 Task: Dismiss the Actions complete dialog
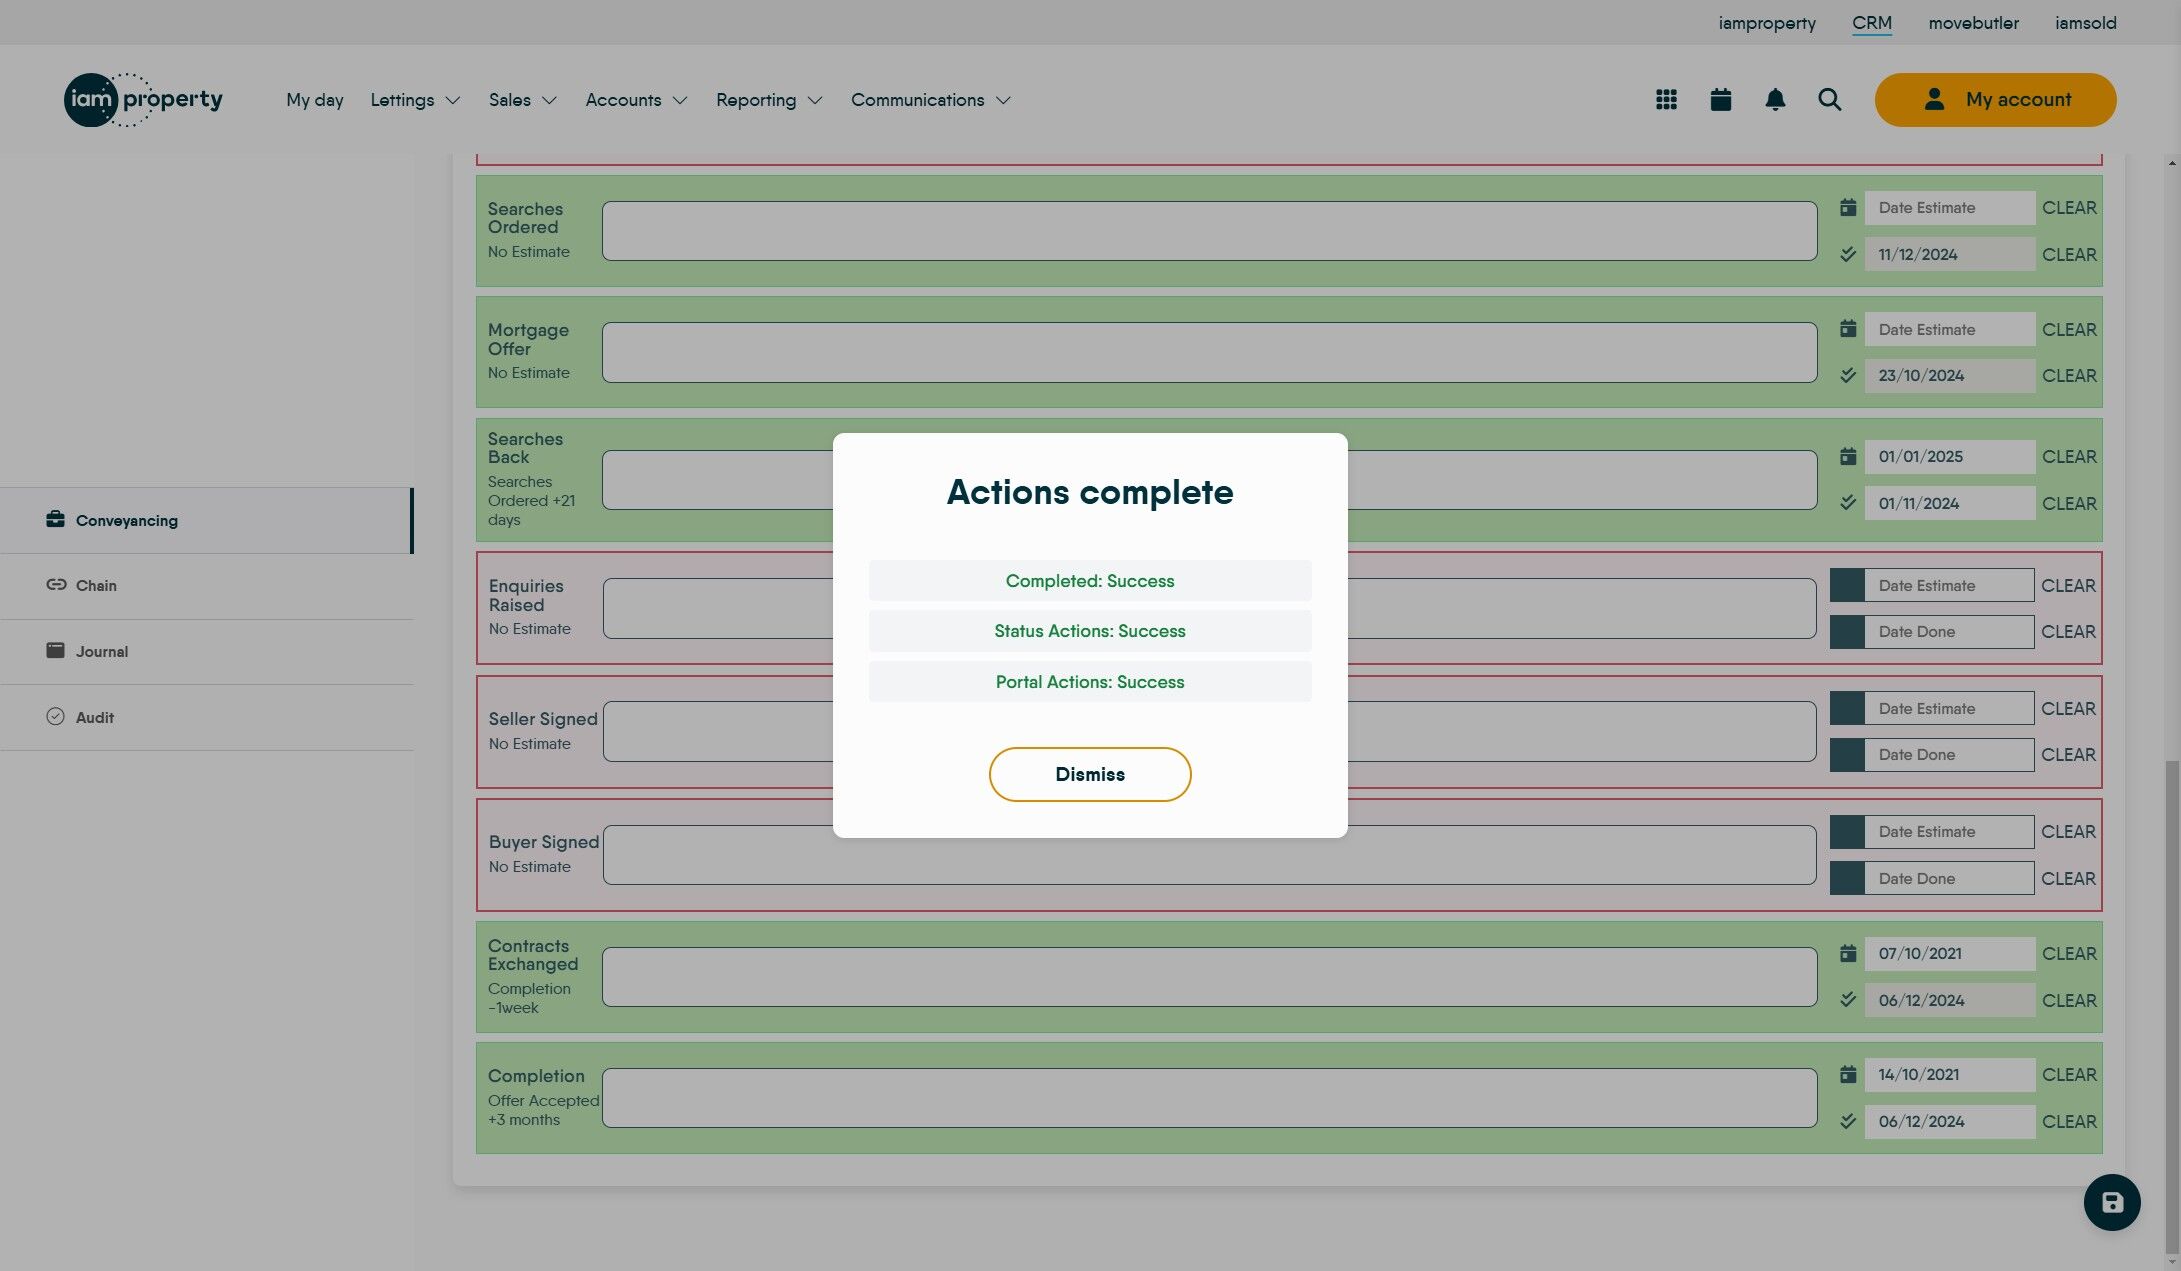point(1089,774)
